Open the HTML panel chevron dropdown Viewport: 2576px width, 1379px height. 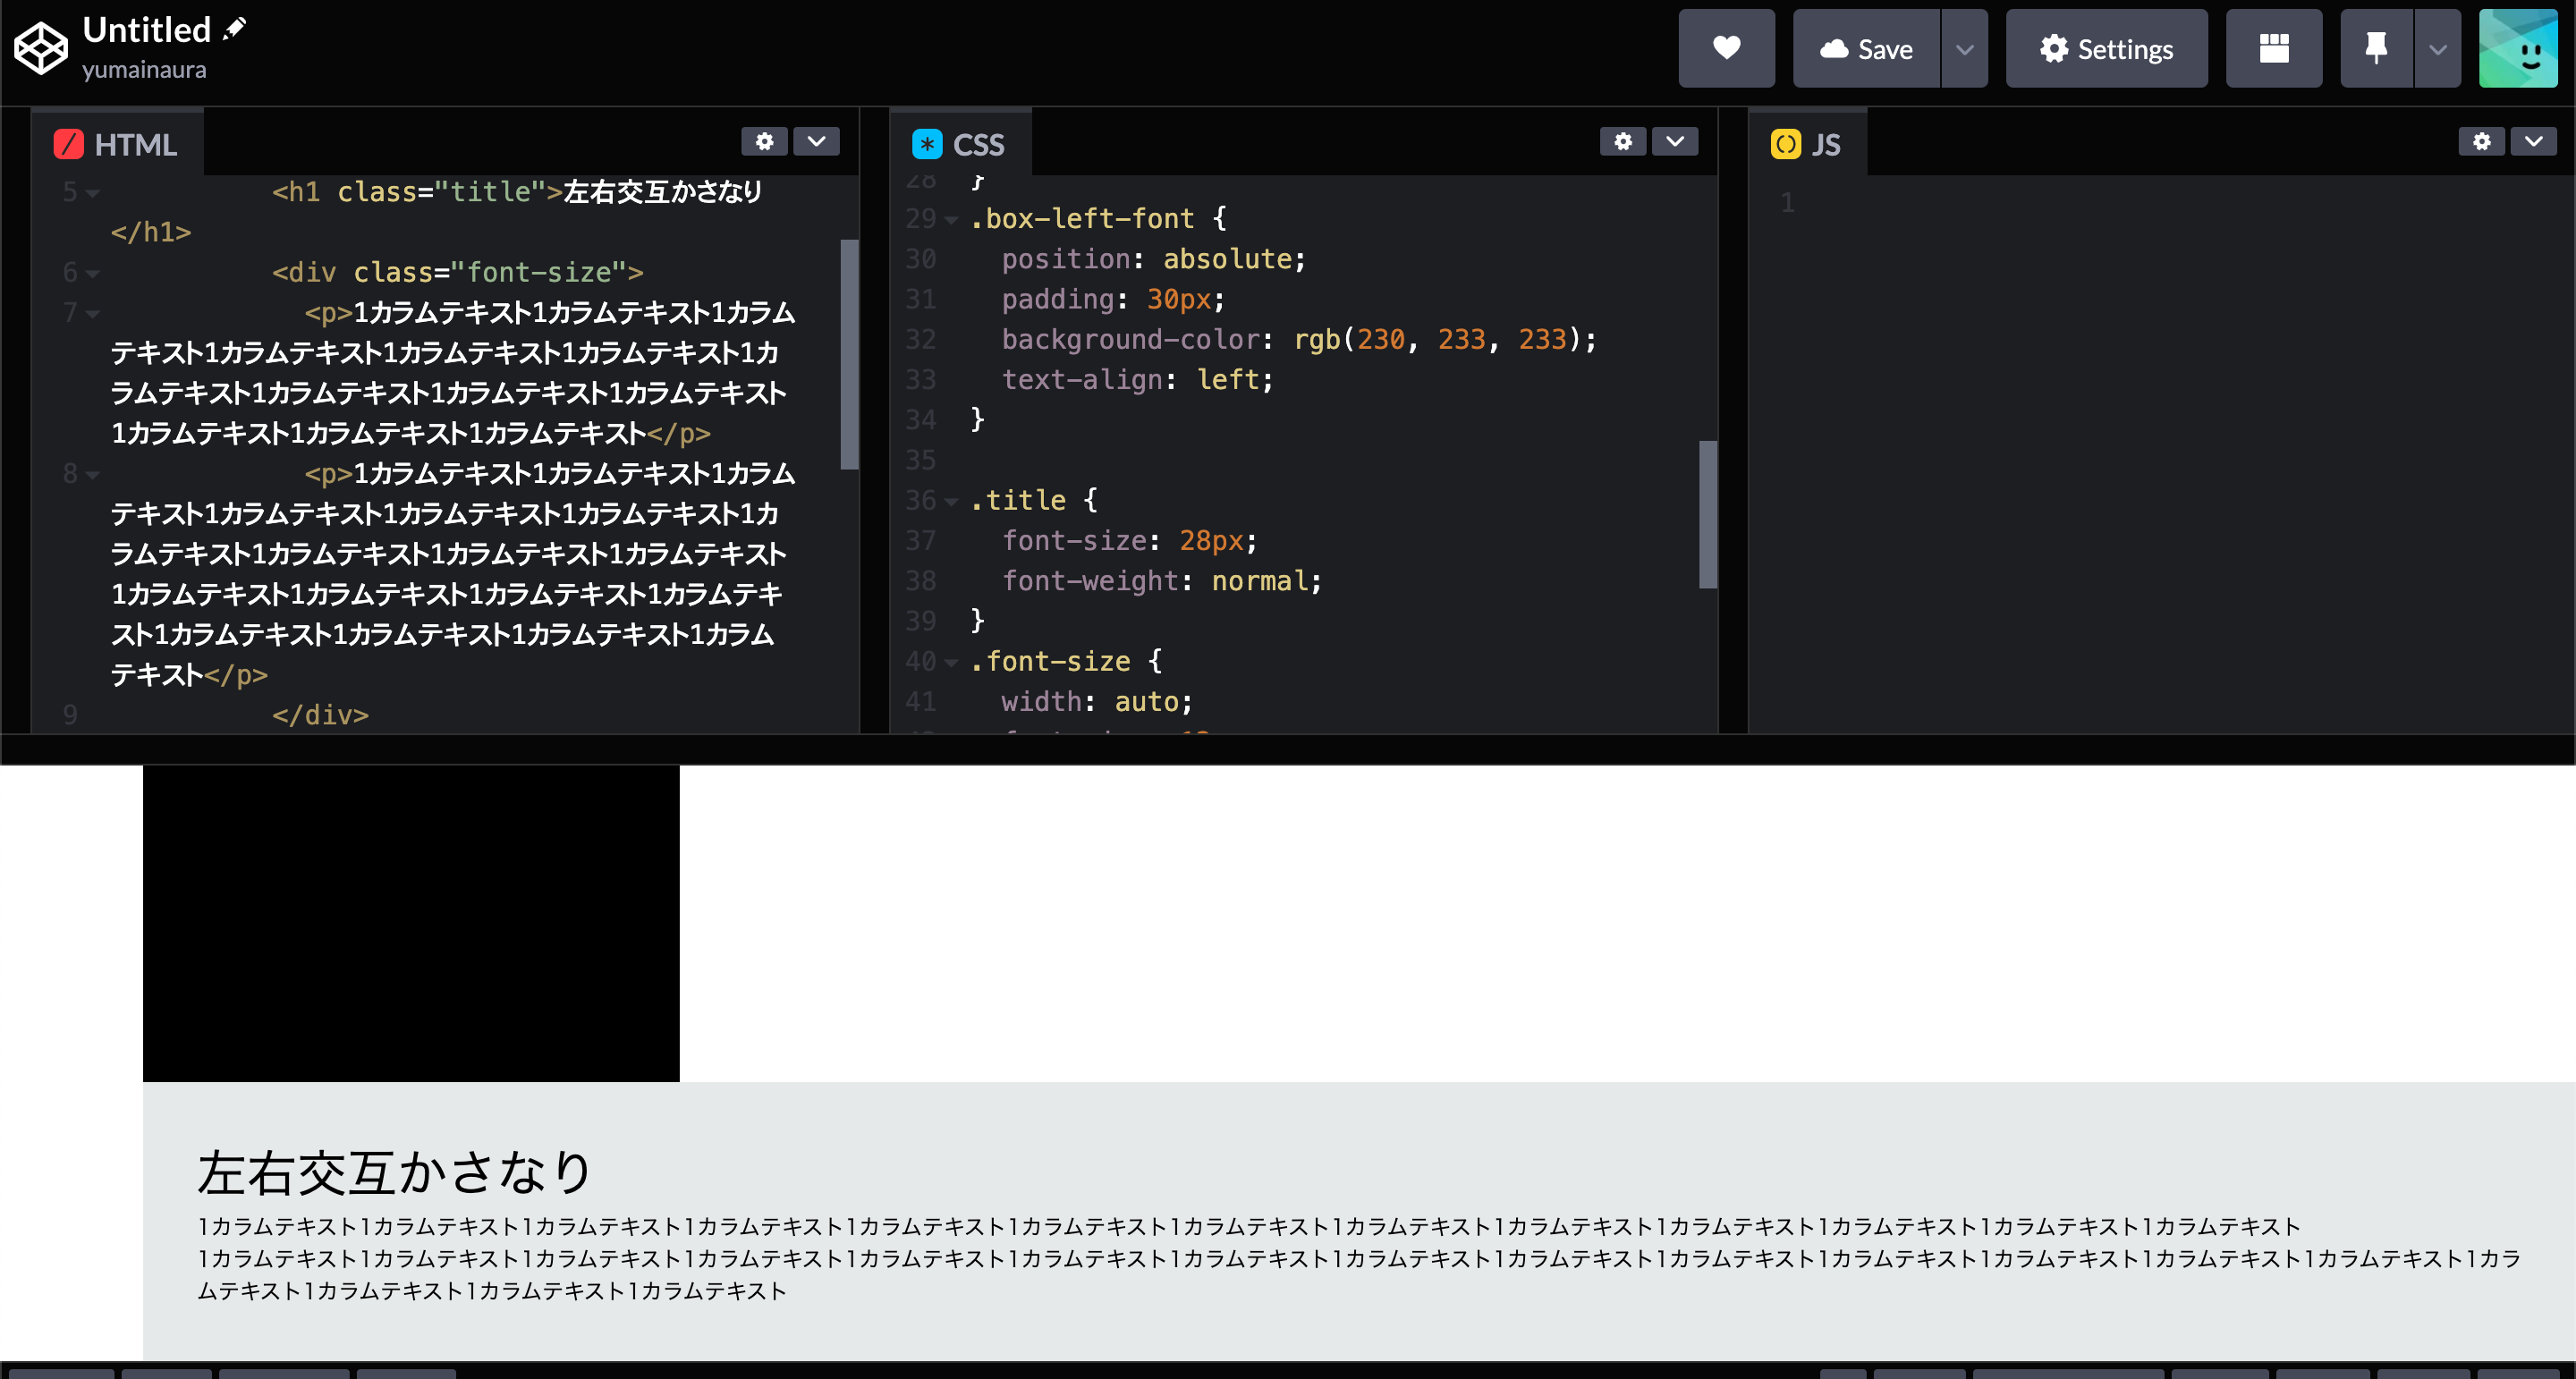(x=816, y=142)
